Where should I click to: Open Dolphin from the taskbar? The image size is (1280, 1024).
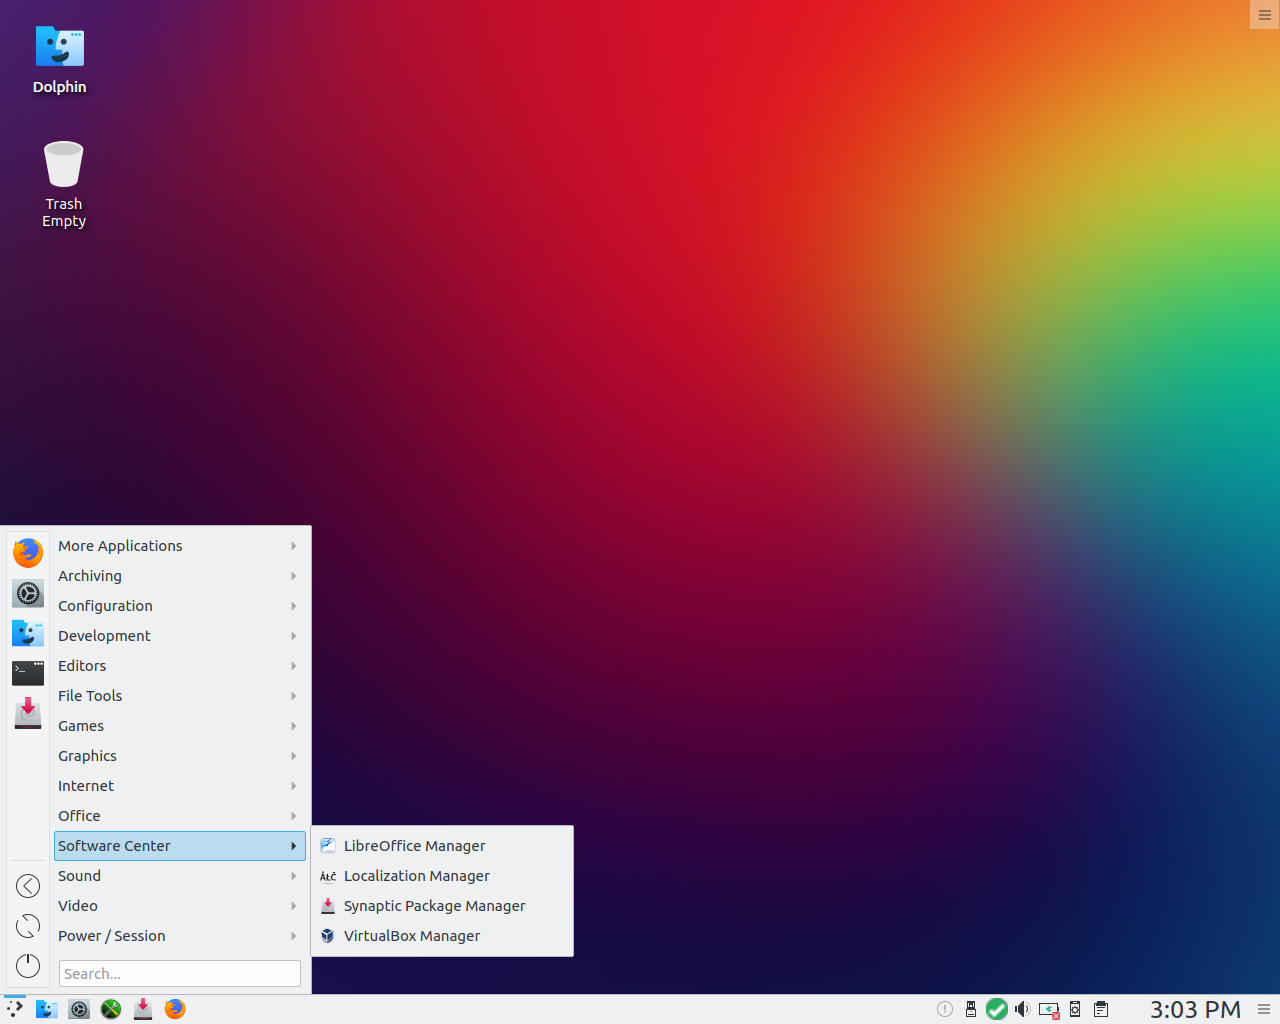pos(46,1009)
